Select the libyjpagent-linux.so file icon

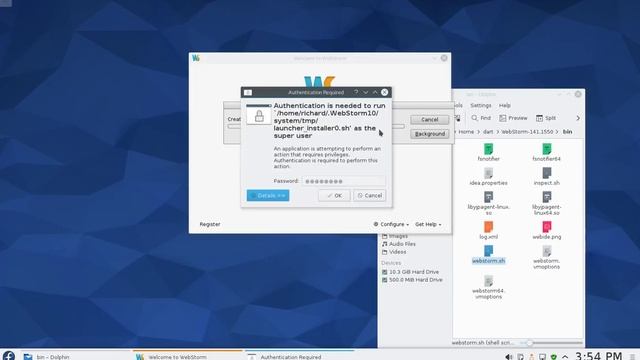click(489, 198)
